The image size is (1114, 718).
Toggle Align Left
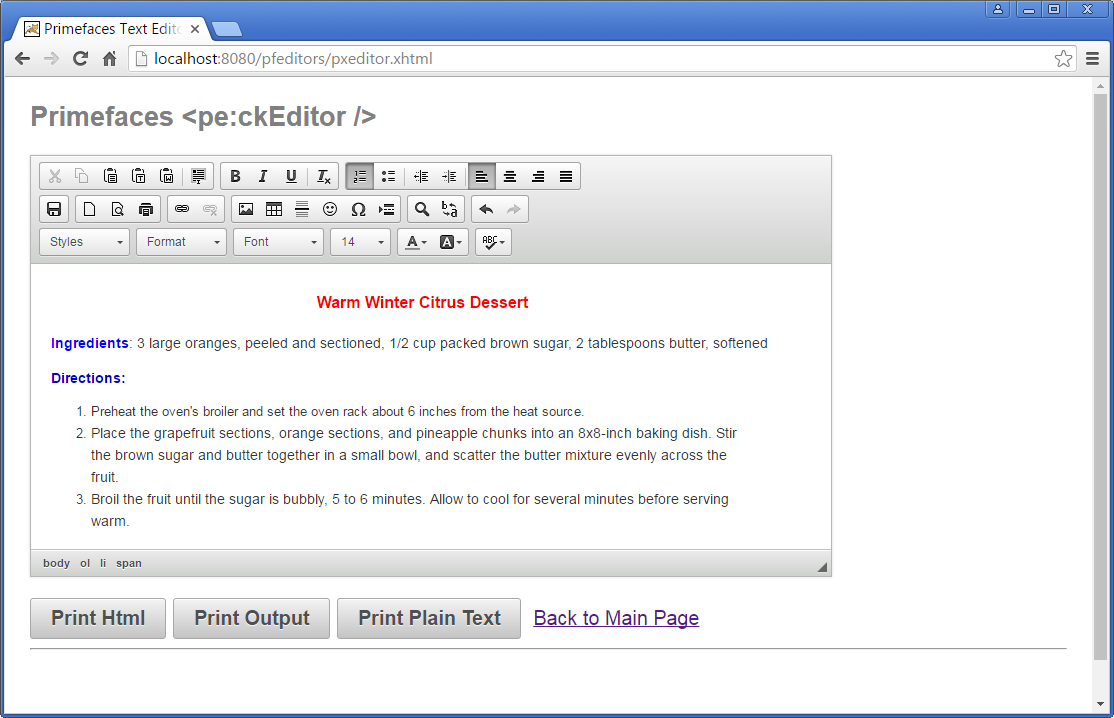482,176
